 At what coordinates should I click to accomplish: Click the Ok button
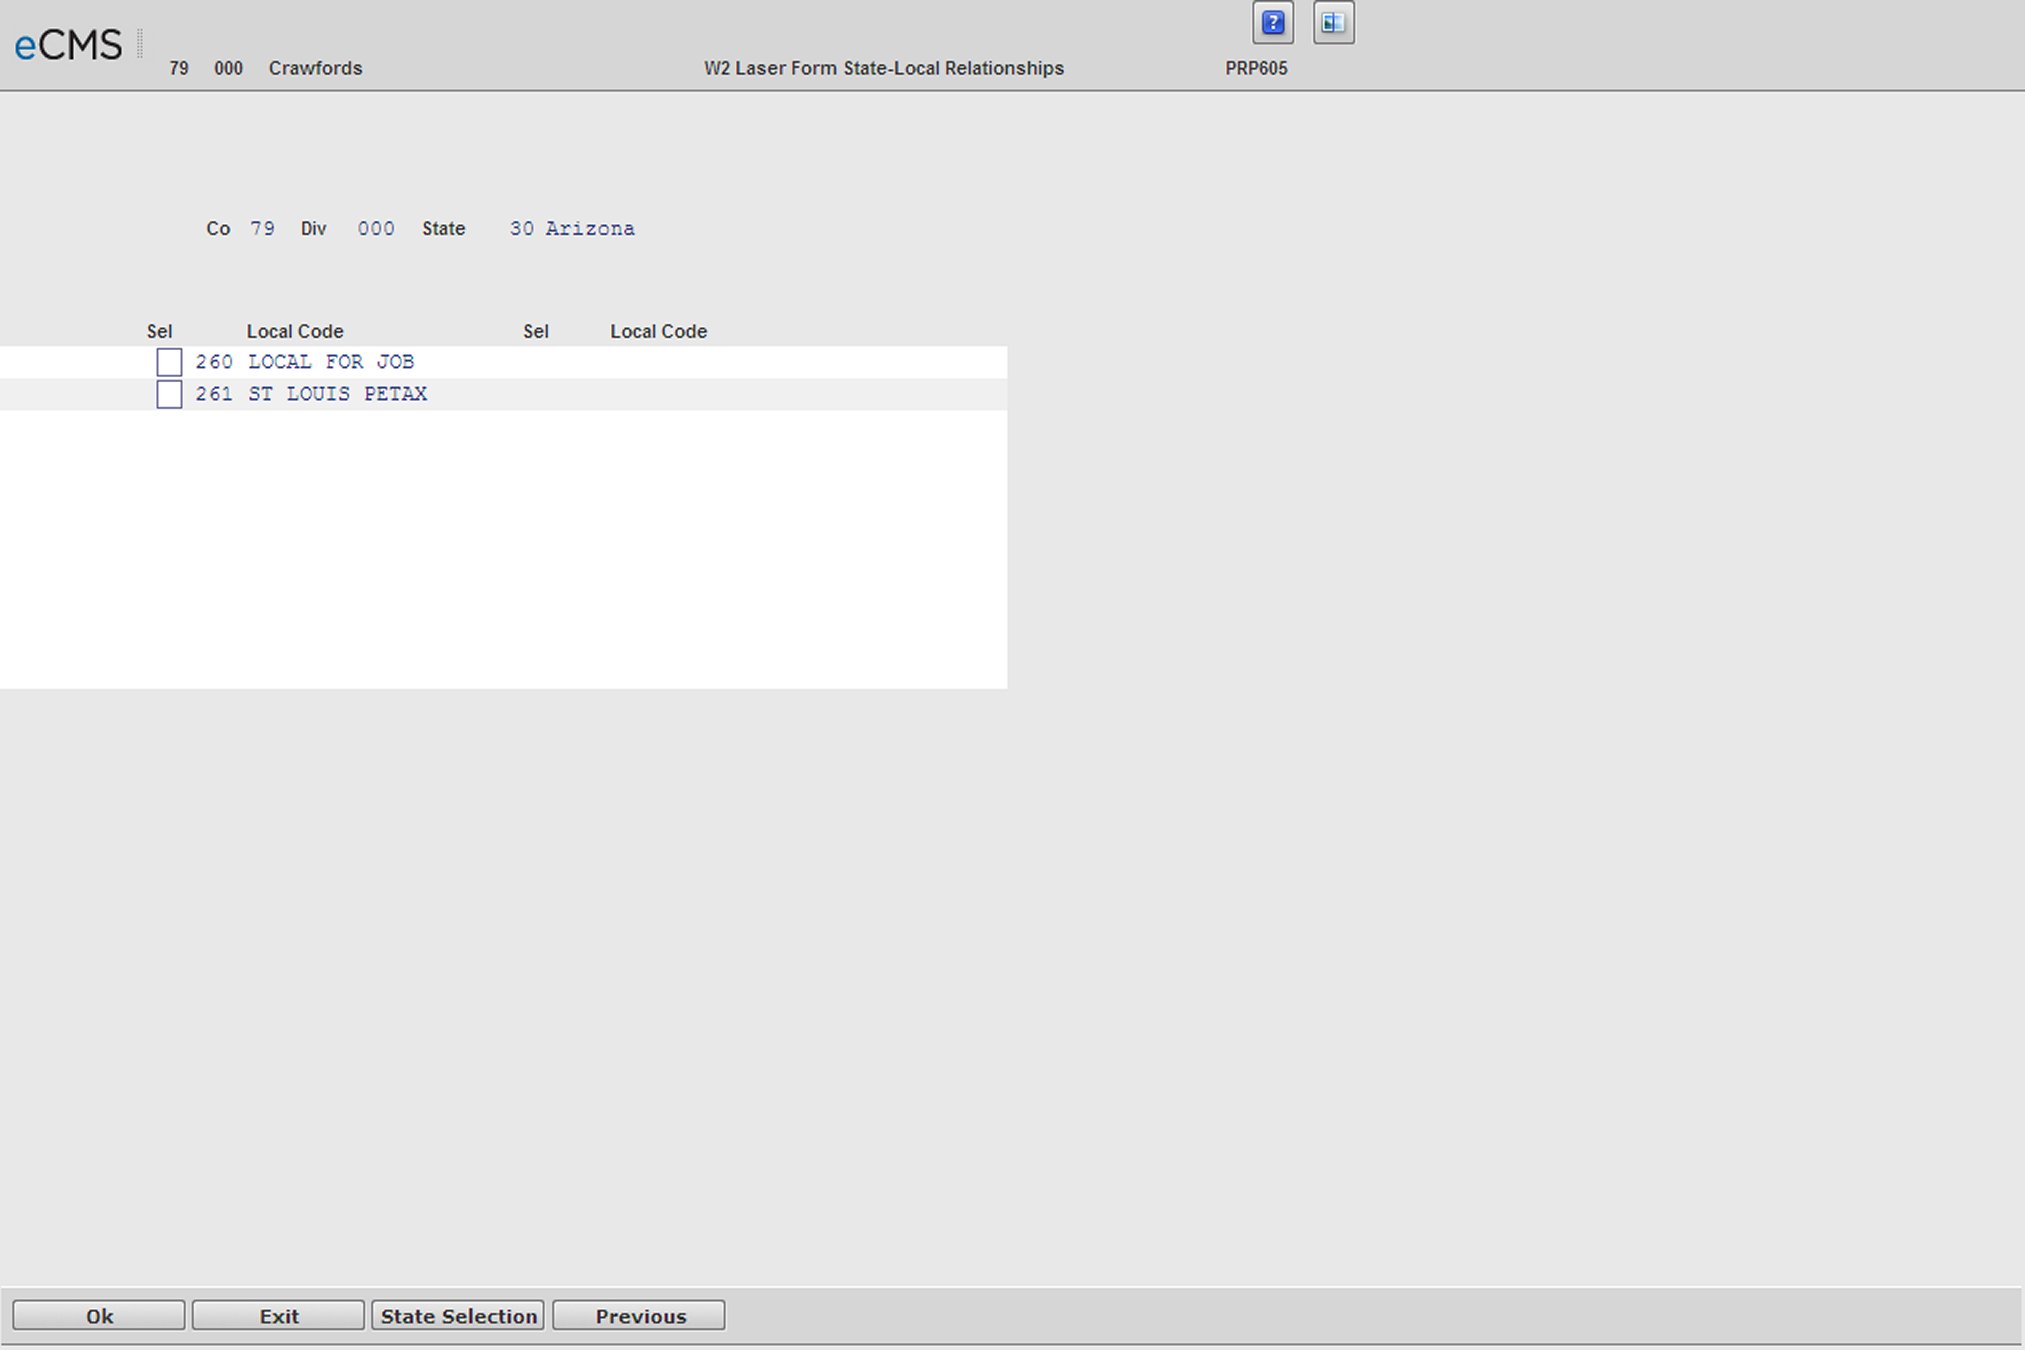(x=99, y=1316)
